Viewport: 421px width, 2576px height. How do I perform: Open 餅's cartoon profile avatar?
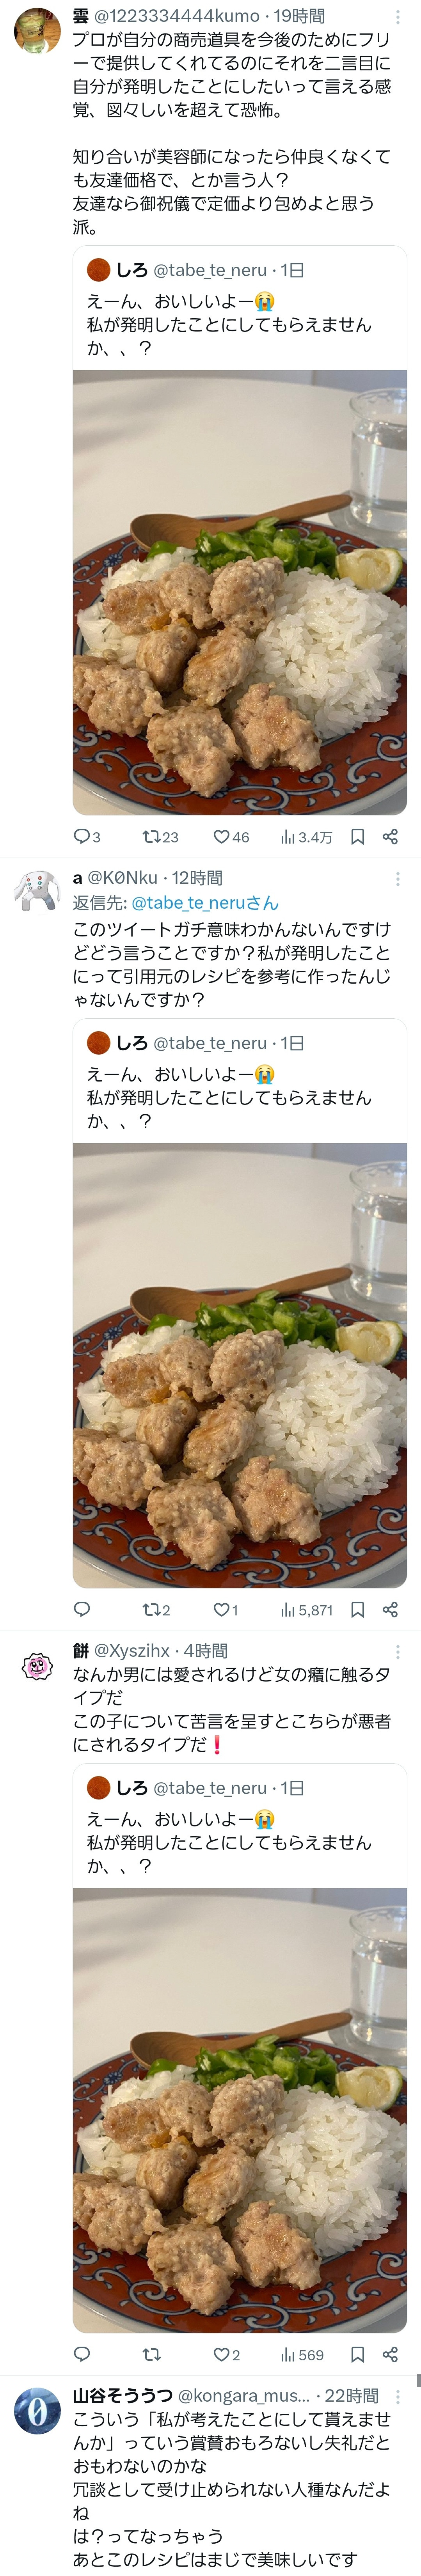[x=37, y=1666]
